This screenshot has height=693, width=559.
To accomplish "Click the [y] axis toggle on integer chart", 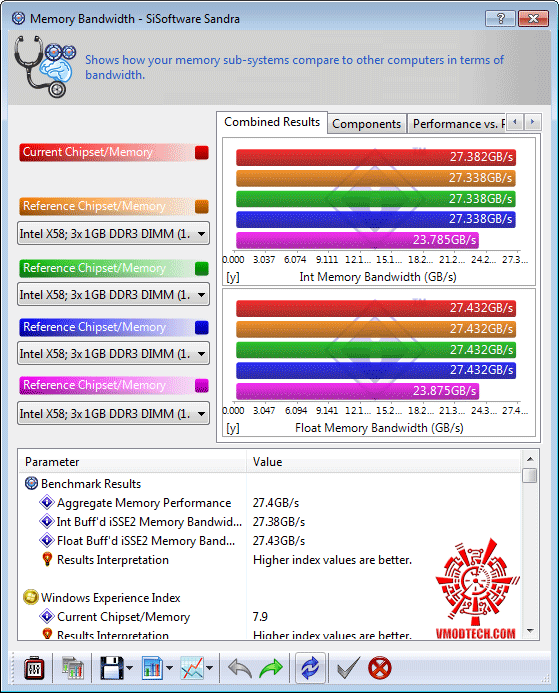I will pos(233,277).
